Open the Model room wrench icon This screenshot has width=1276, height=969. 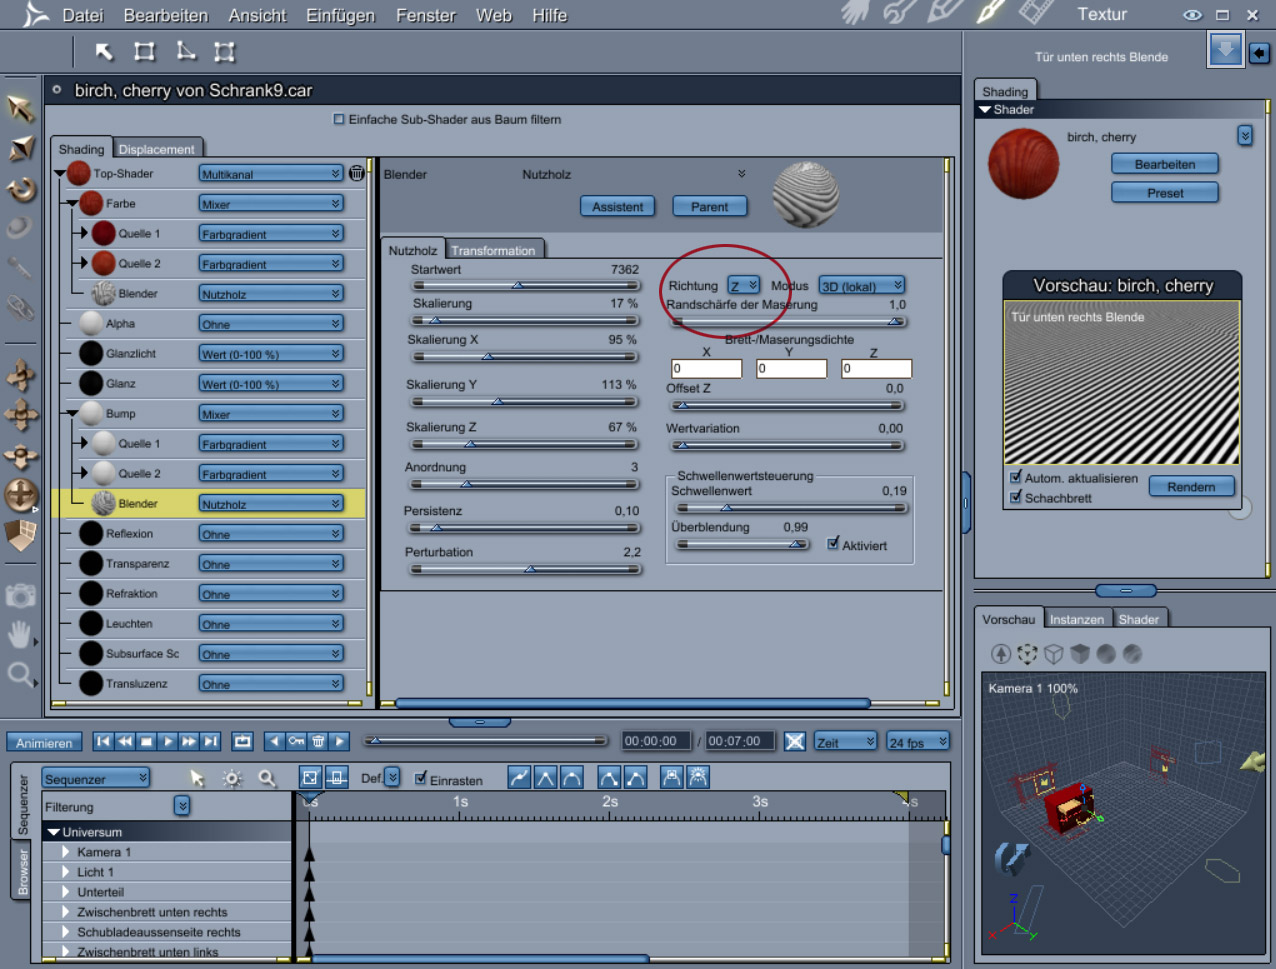pos(898,13)
